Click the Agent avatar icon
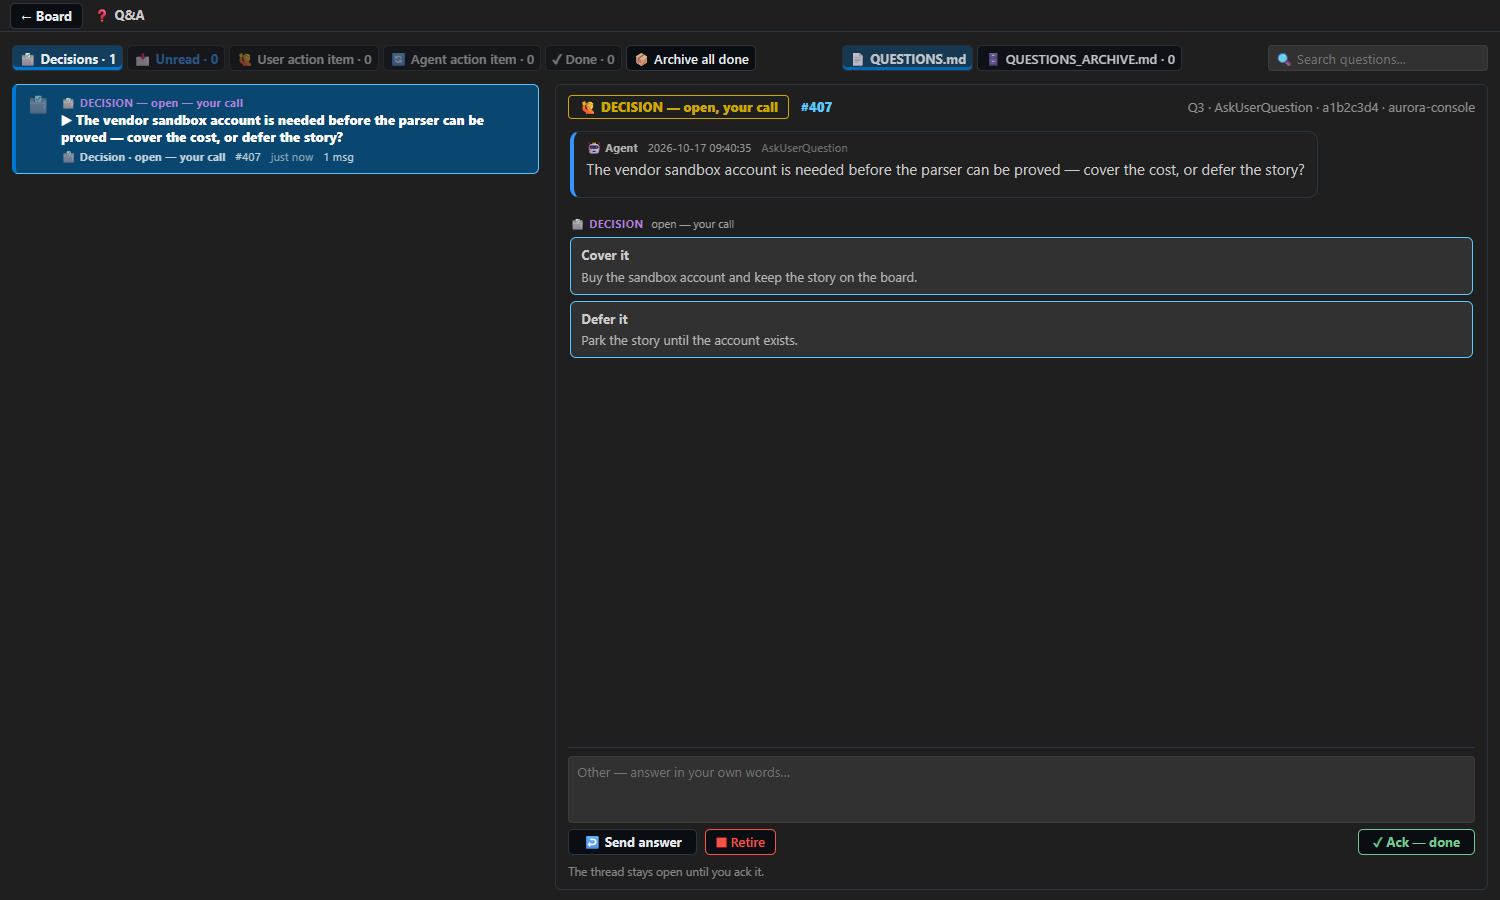 (x=594, y=148)
